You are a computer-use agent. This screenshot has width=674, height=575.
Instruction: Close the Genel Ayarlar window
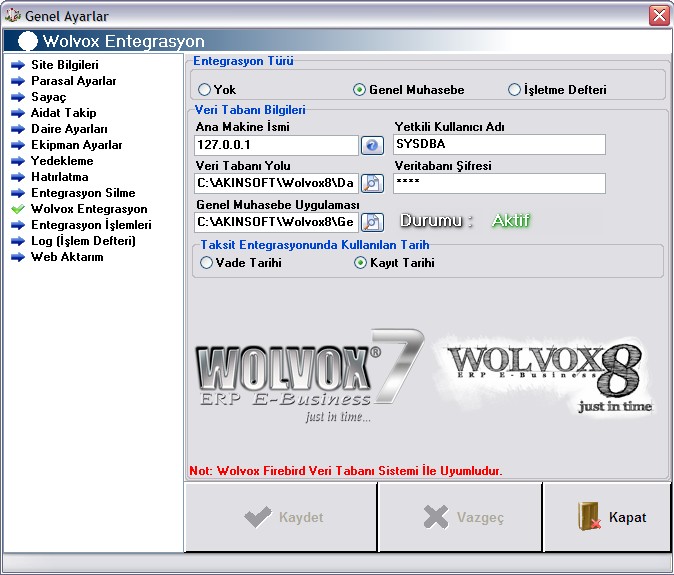pyautogui.click(x=659, y=16)
